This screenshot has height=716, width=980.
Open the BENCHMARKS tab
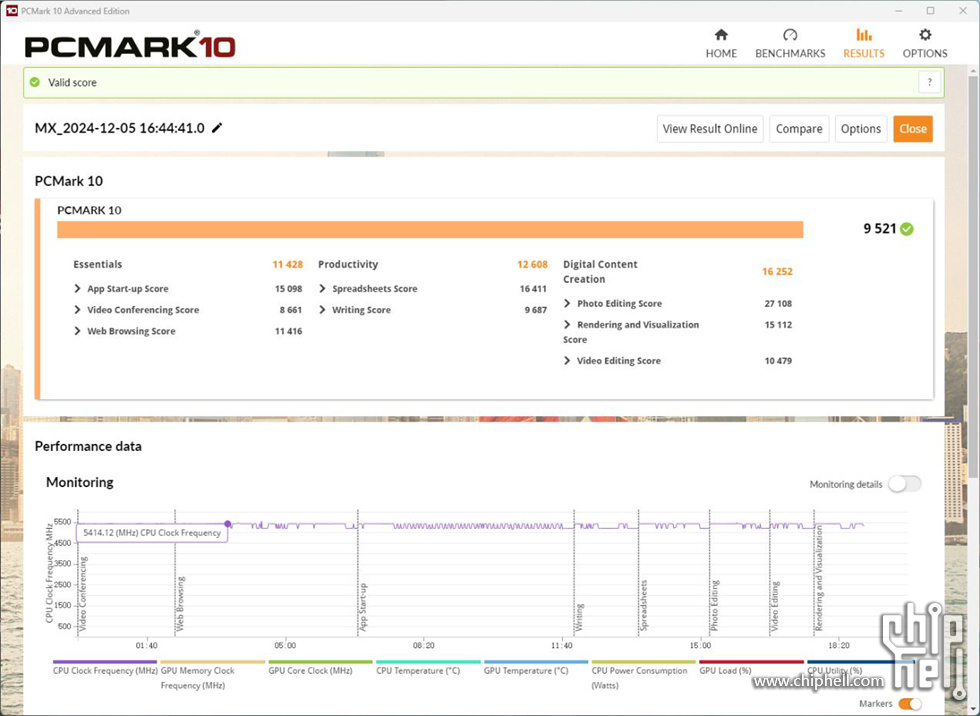pos(789,44)
